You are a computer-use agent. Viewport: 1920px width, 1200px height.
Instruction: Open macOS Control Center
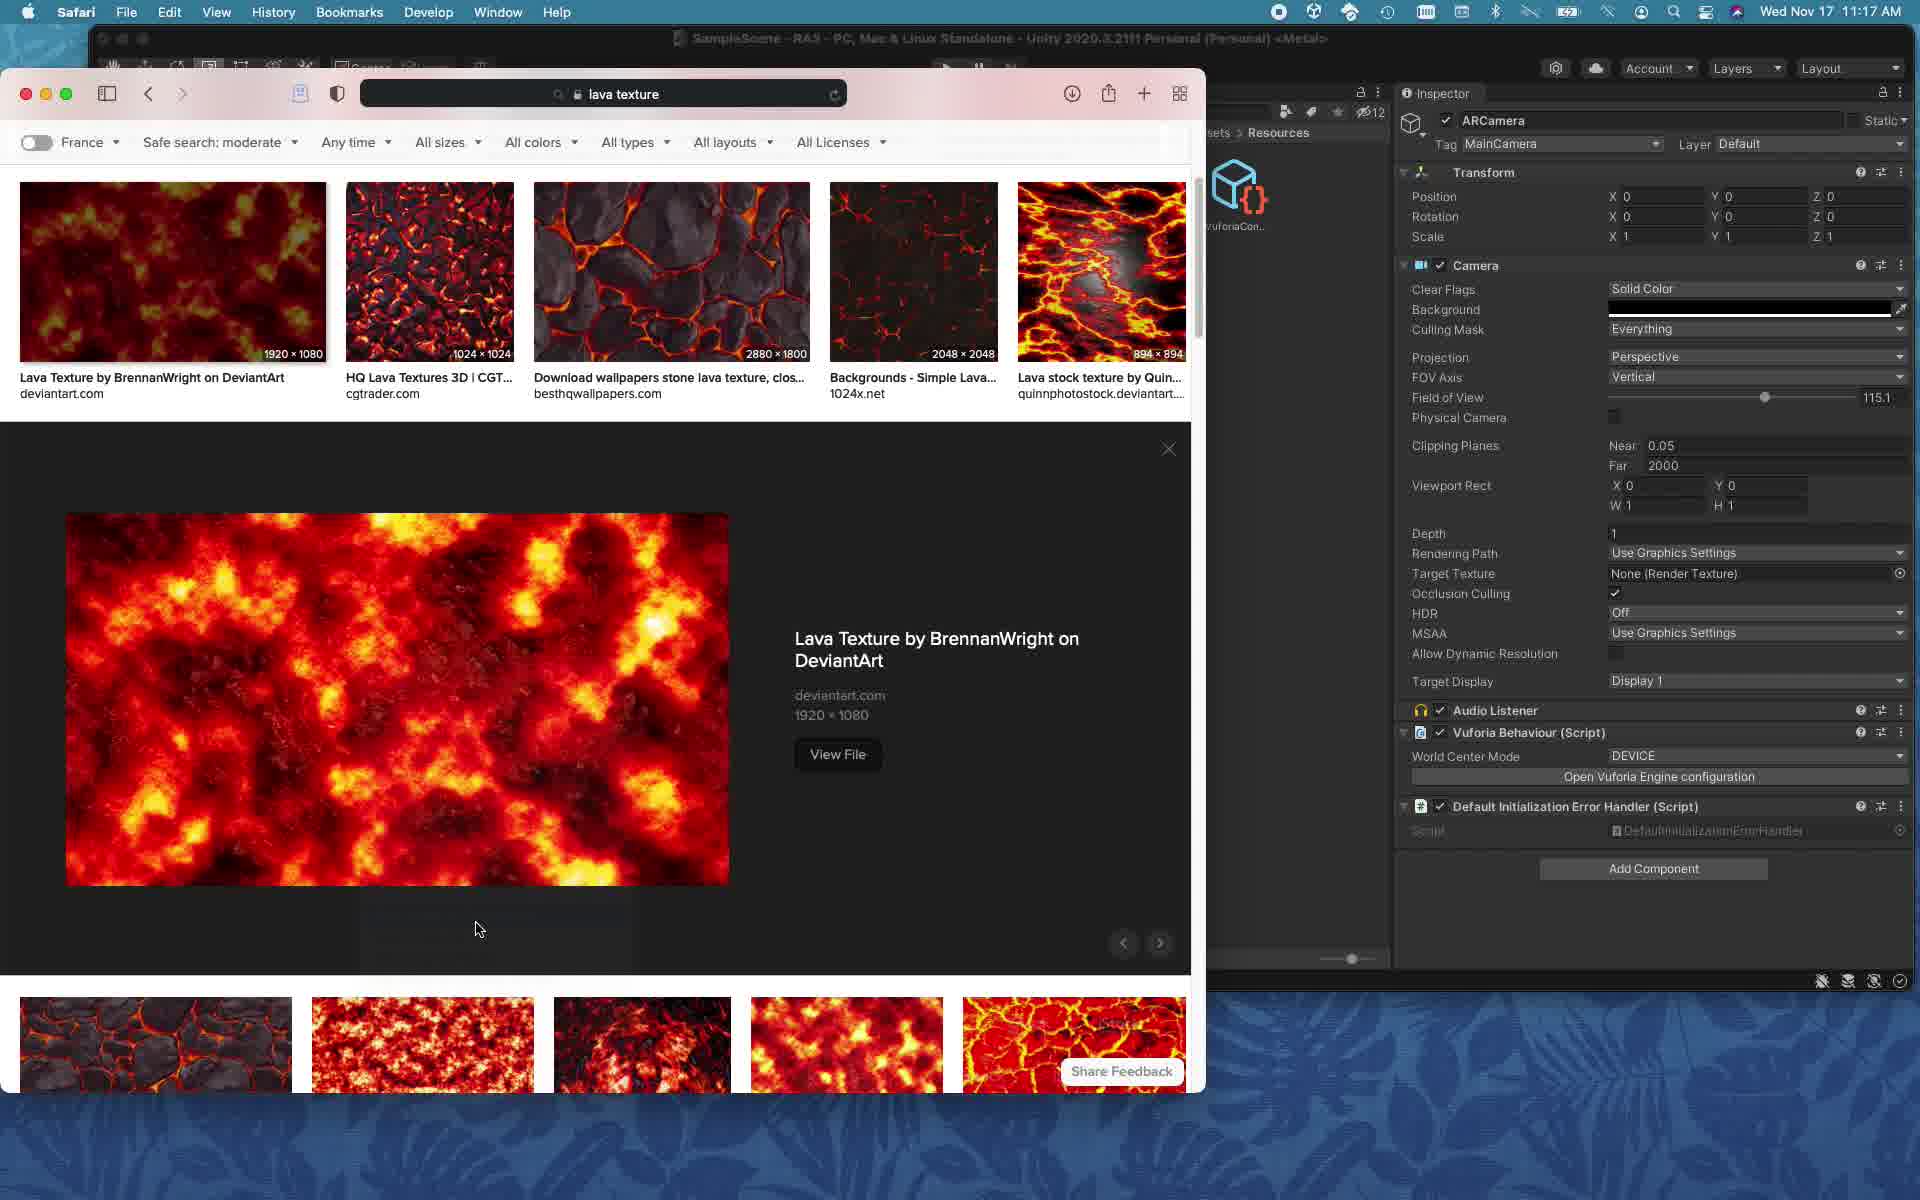coord(1705,12)
